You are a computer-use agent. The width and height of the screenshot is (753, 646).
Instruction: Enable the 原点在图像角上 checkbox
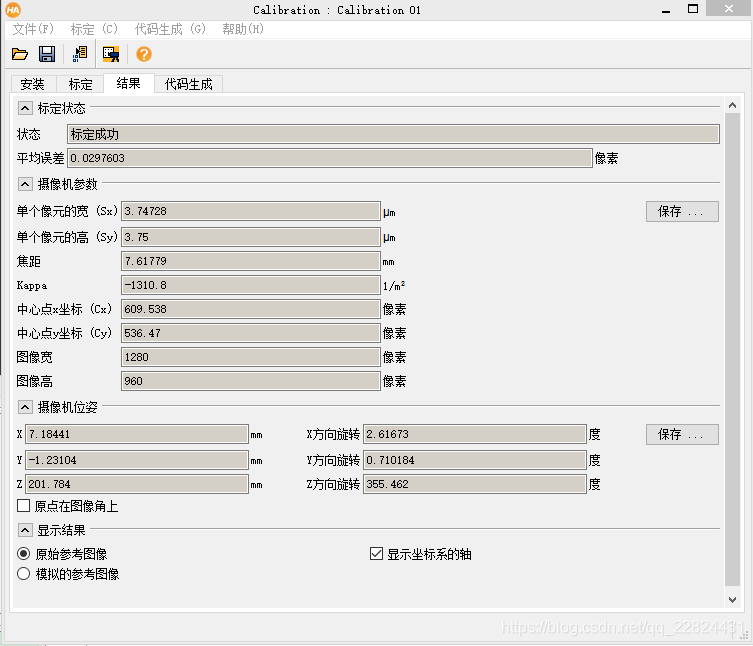tap(24, 506)
